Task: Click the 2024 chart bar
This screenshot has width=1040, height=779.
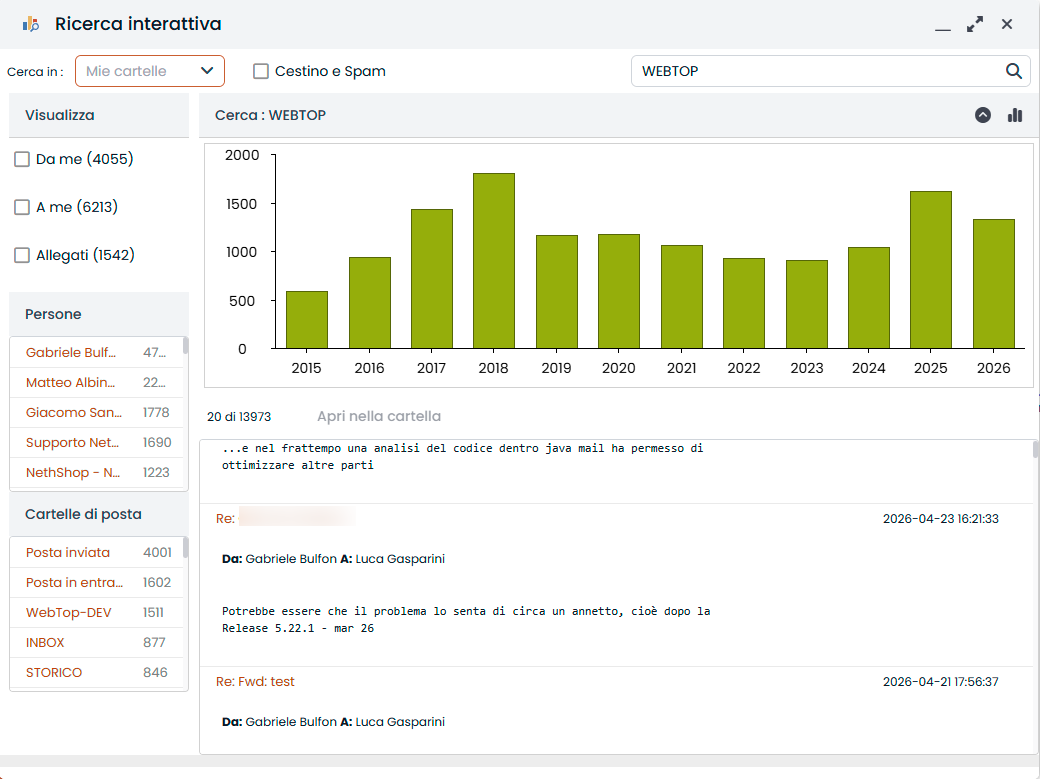Action: [869, 298]
